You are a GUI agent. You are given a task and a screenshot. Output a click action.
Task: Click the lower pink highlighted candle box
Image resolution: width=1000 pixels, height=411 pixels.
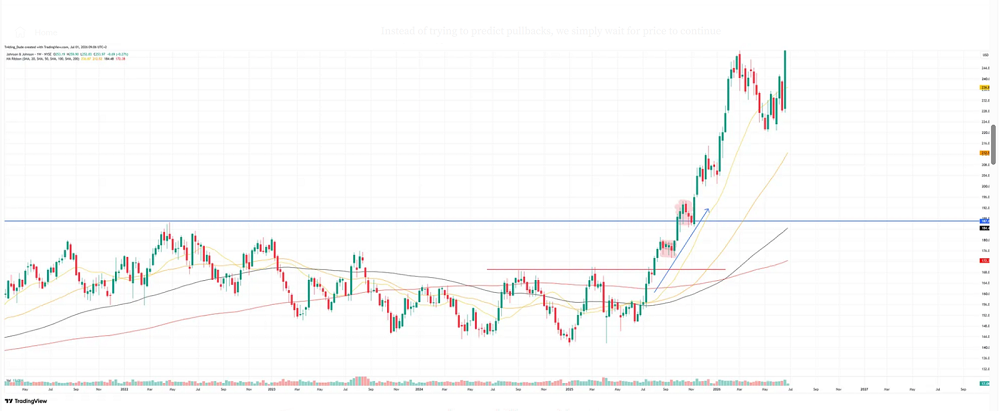(x=667, y=248)
